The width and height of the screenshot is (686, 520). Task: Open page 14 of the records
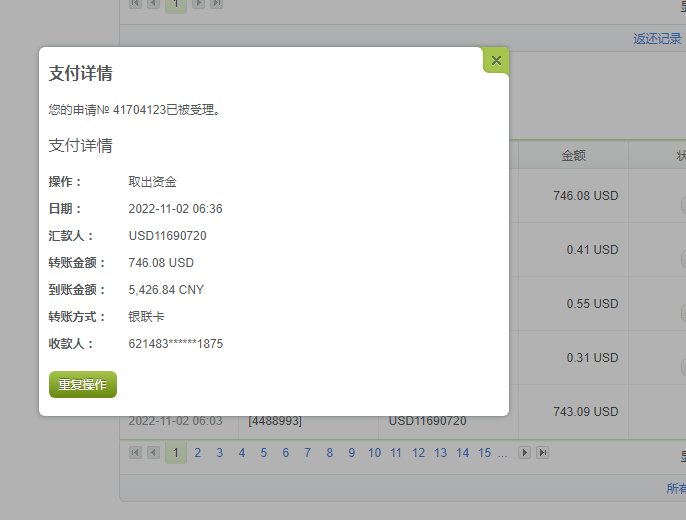click(x=462, y=453)
